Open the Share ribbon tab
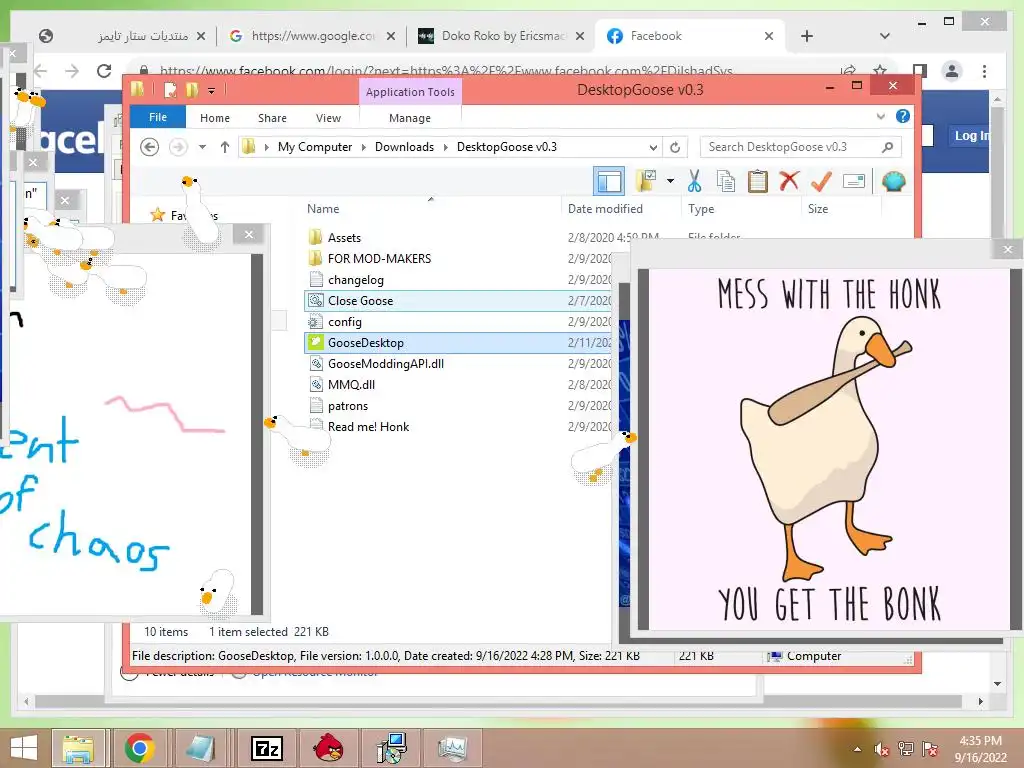The image size is (1024, 768). [272, 118]
